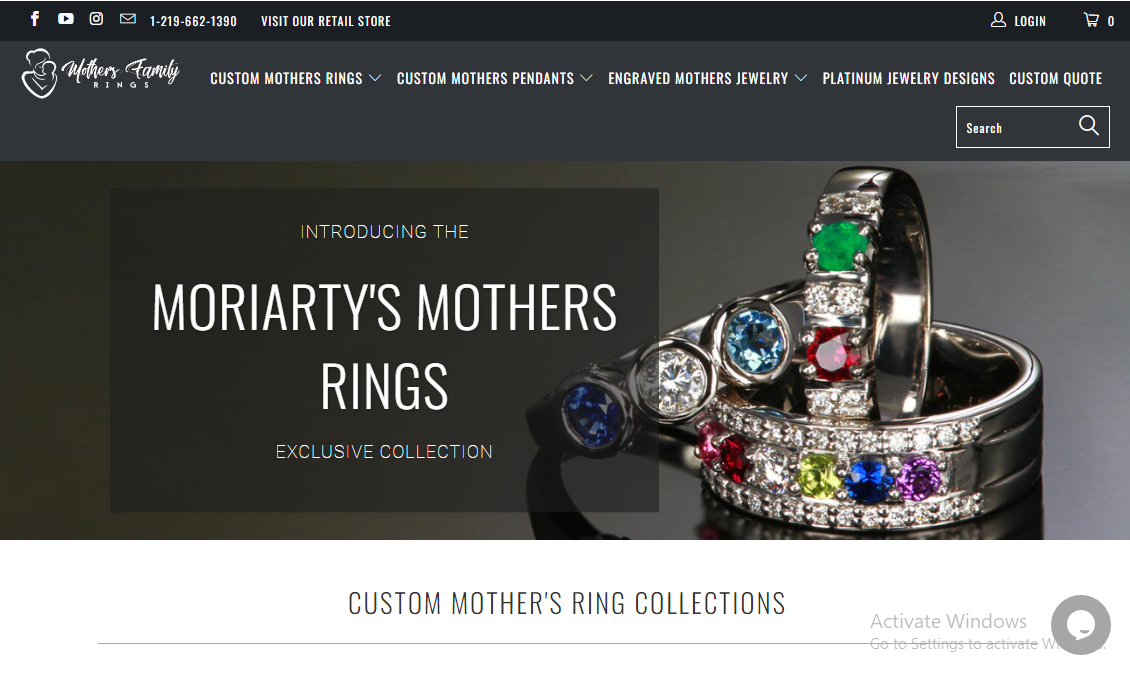Open the YouTube channel icon
1130x674 pixels.
point(66,19)
